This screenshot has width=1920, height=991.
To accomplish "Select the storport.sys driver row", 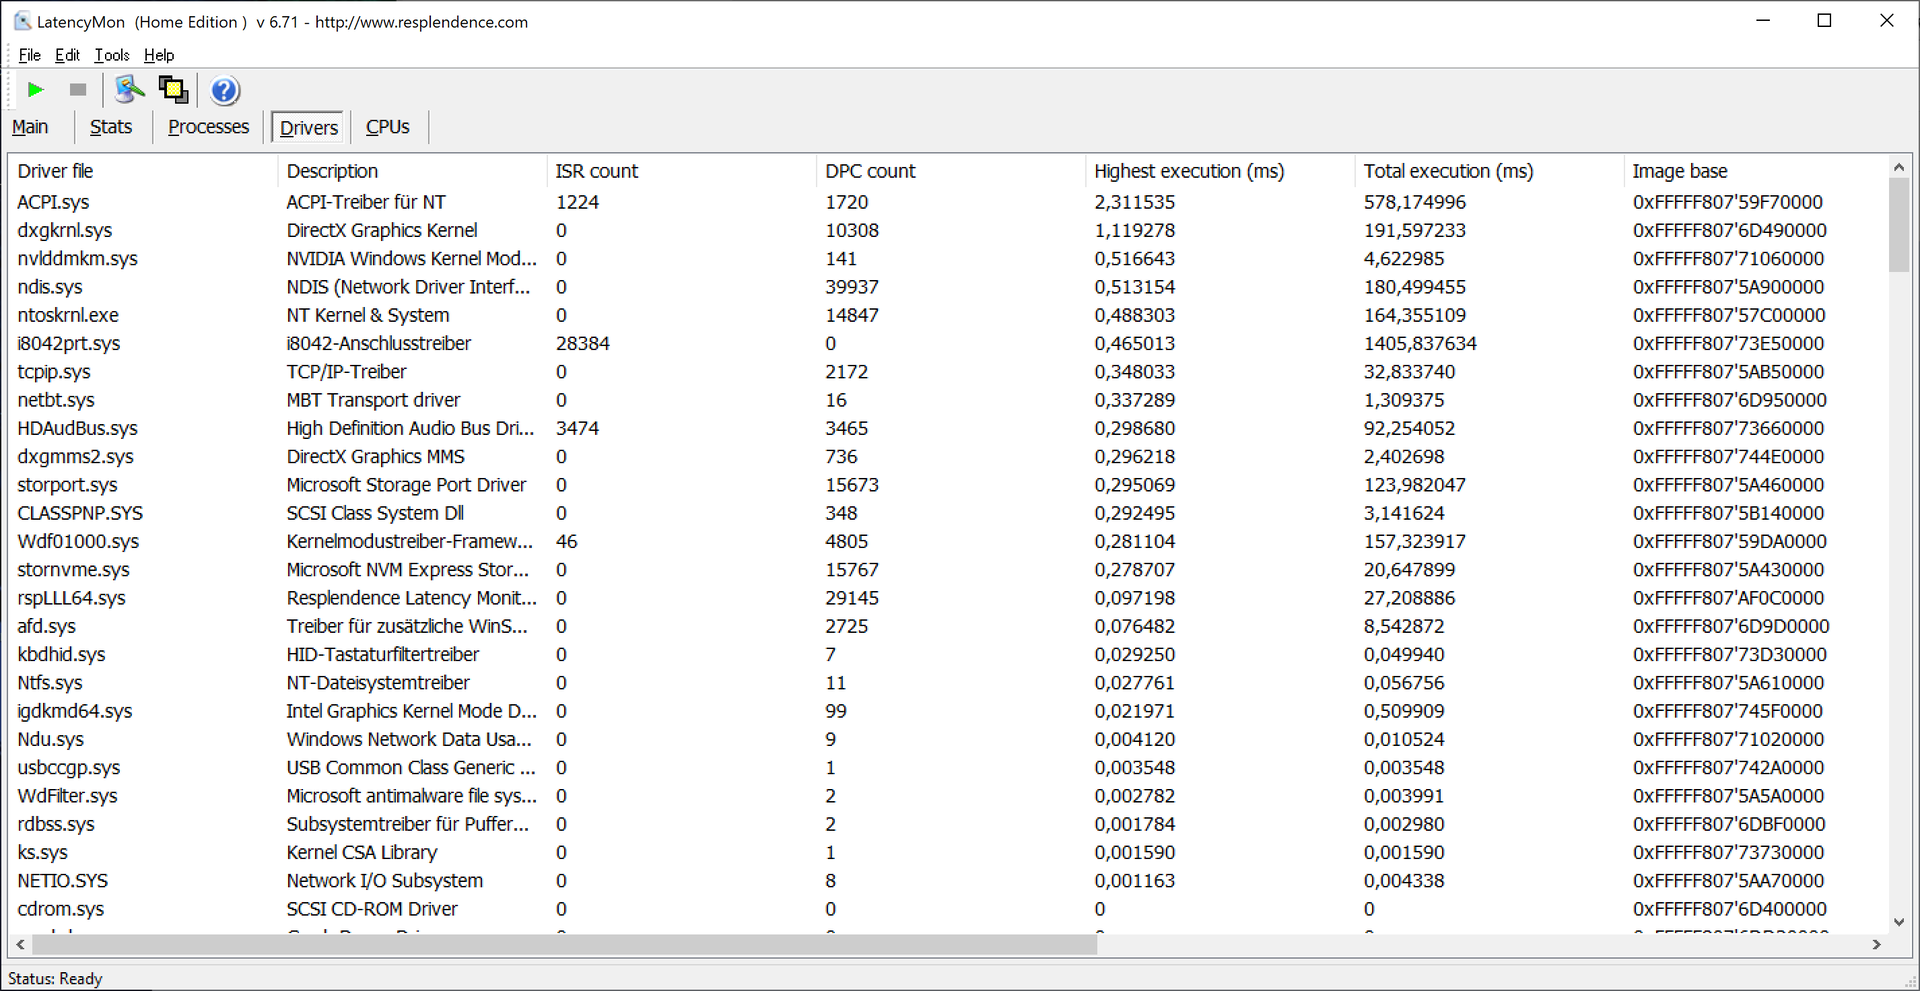I will click(x=947, y=485).
